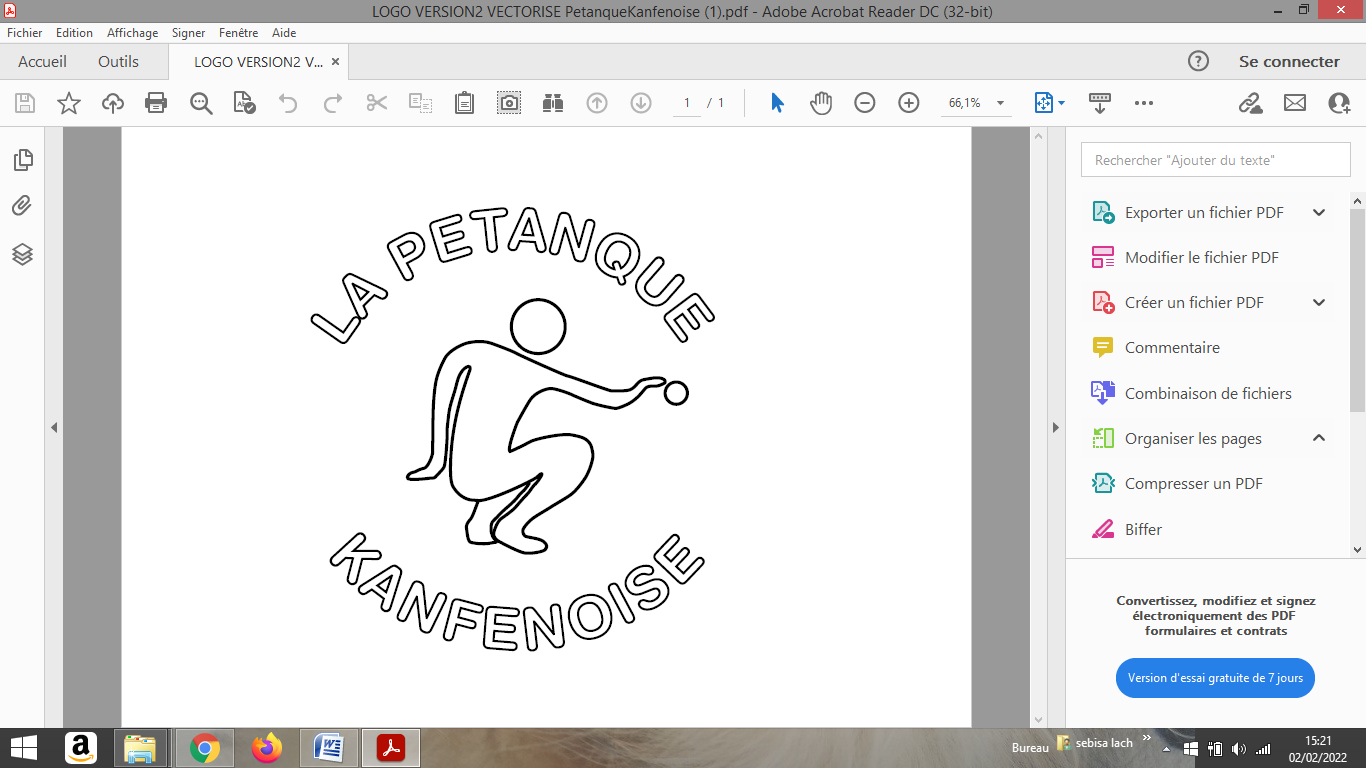Open the attachments paperclip panel
This screenshot has width=1366, height=768.
click(x=22, y=206)
